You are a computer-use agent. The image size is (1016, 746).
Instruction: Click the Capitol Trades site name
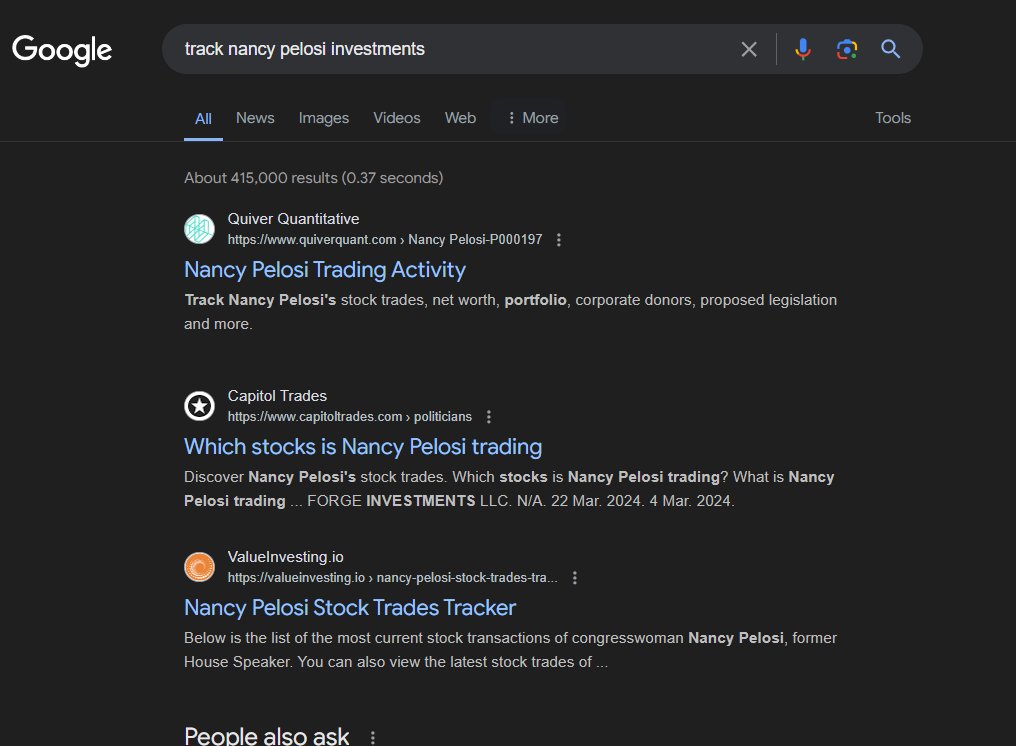point(277,396)
